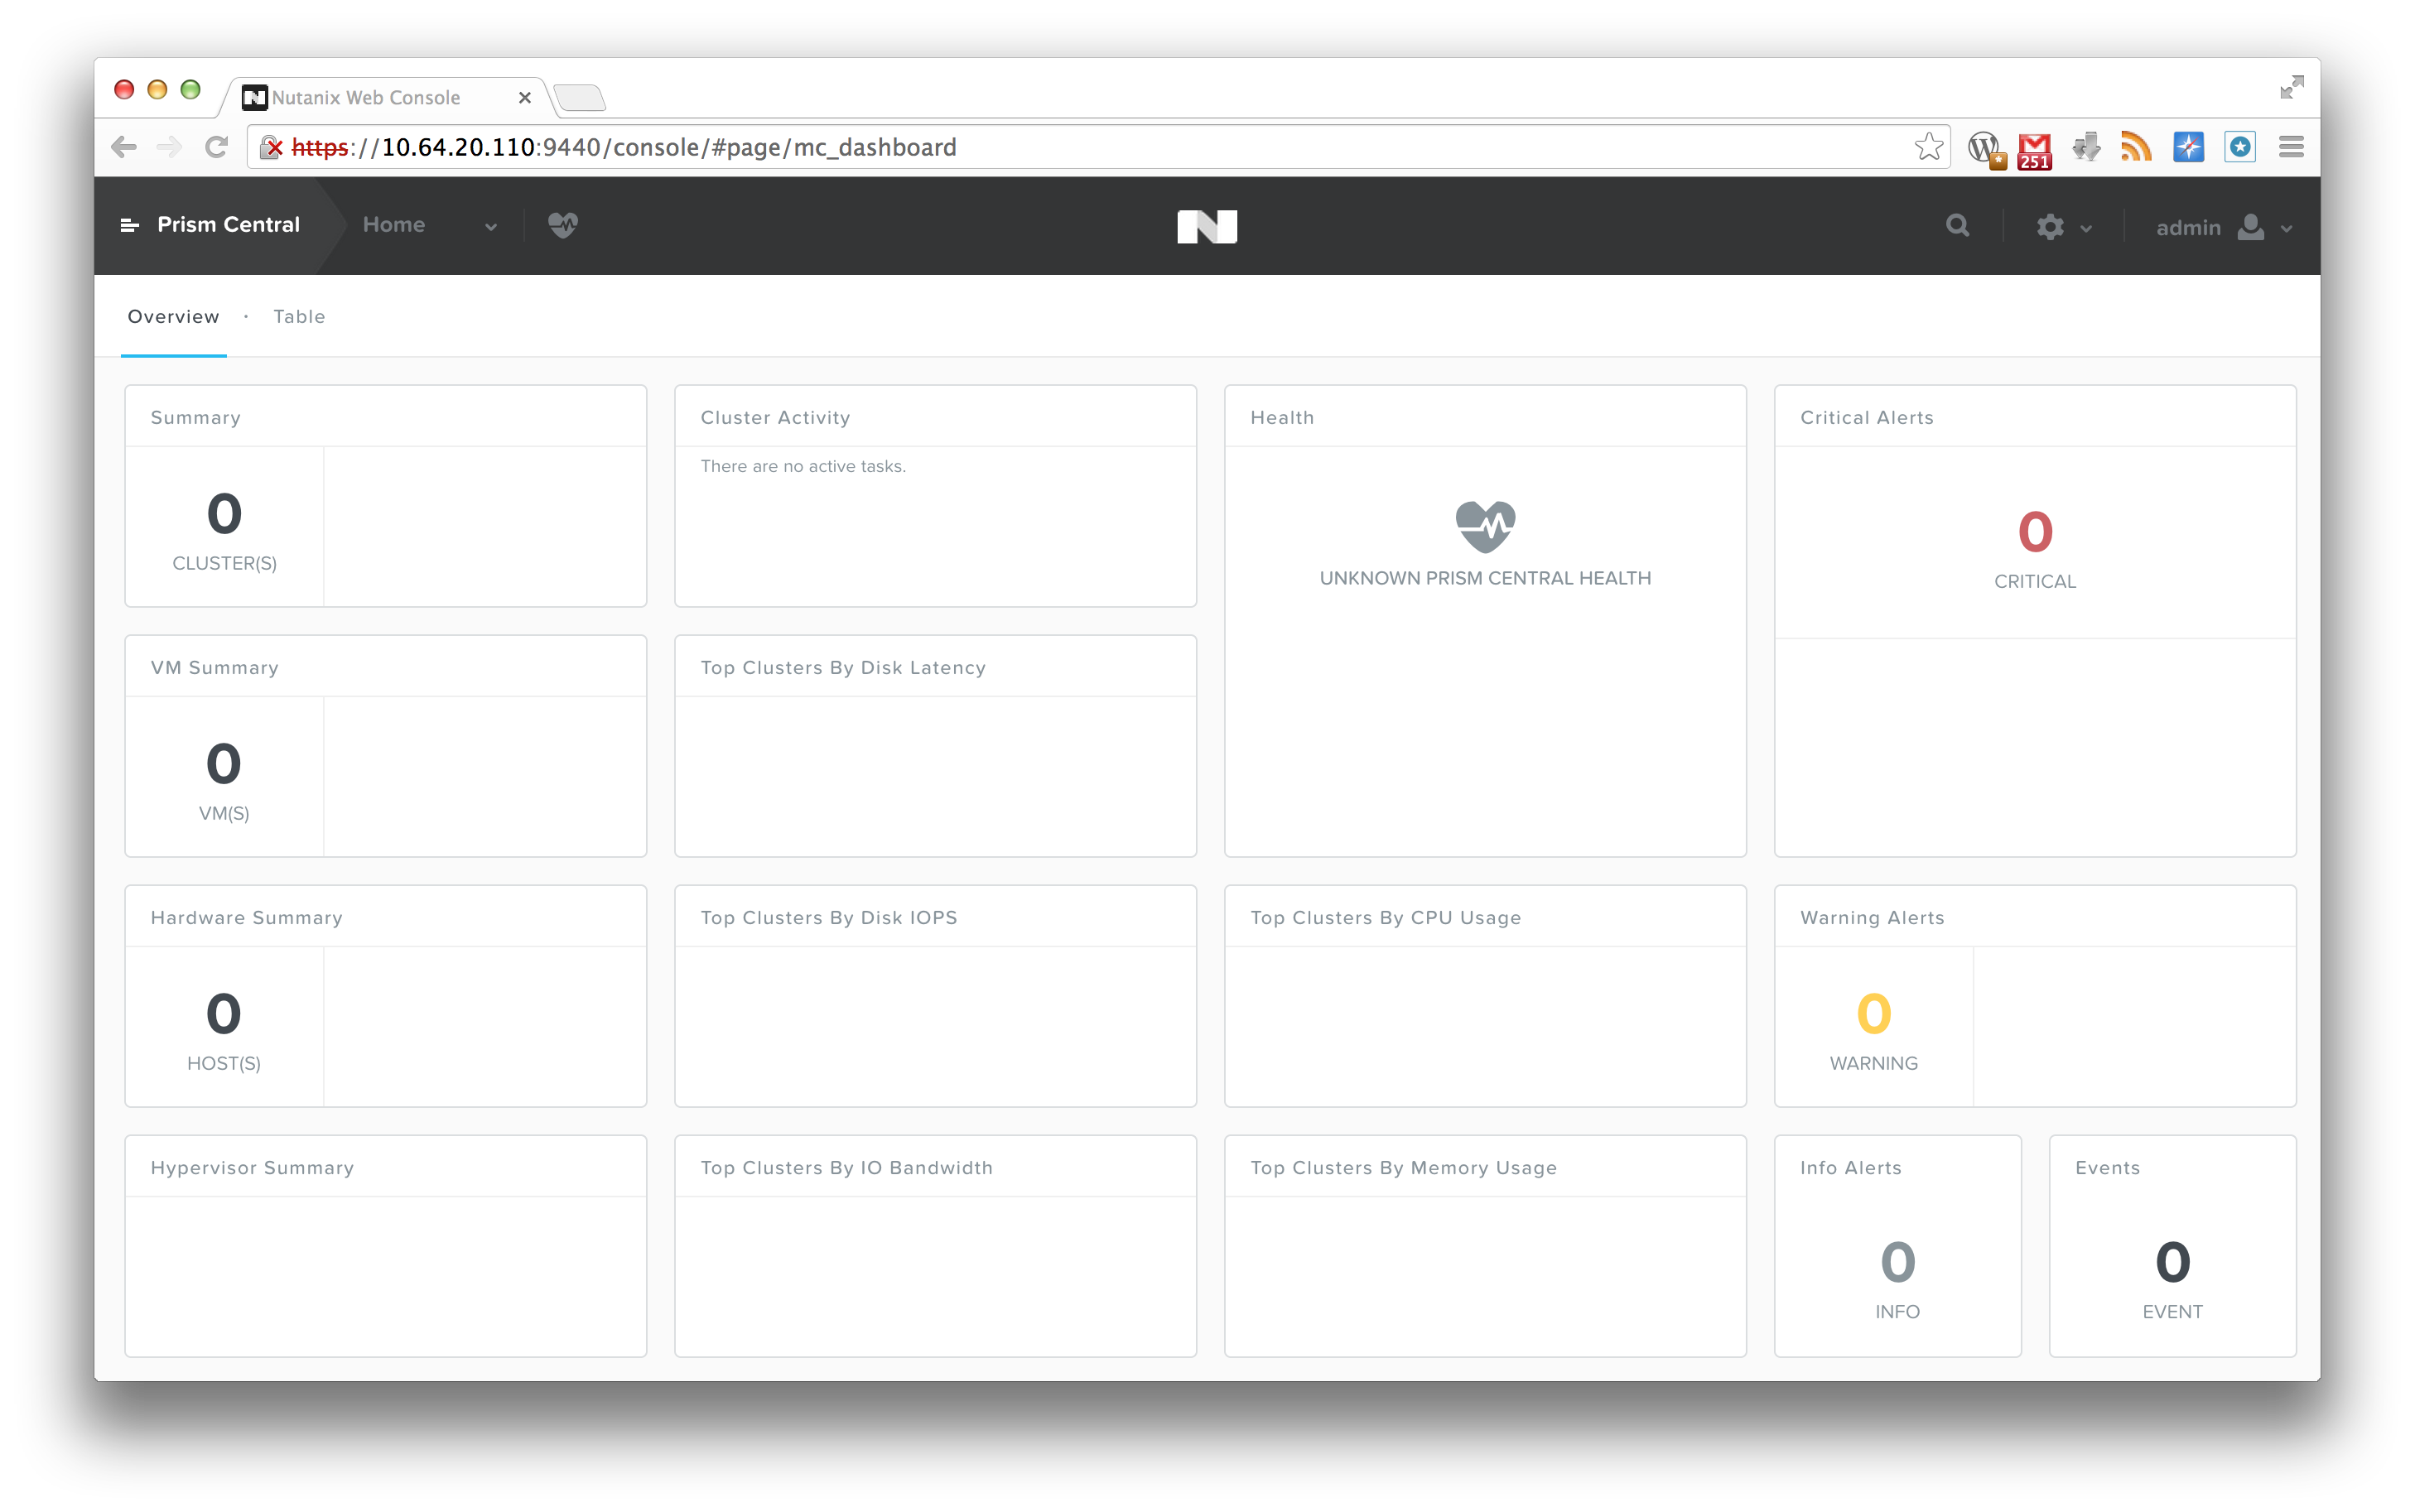Click the Warning alerts count
Viewport: 2415px width, 1512px height.
(x=1873, y=1013)
